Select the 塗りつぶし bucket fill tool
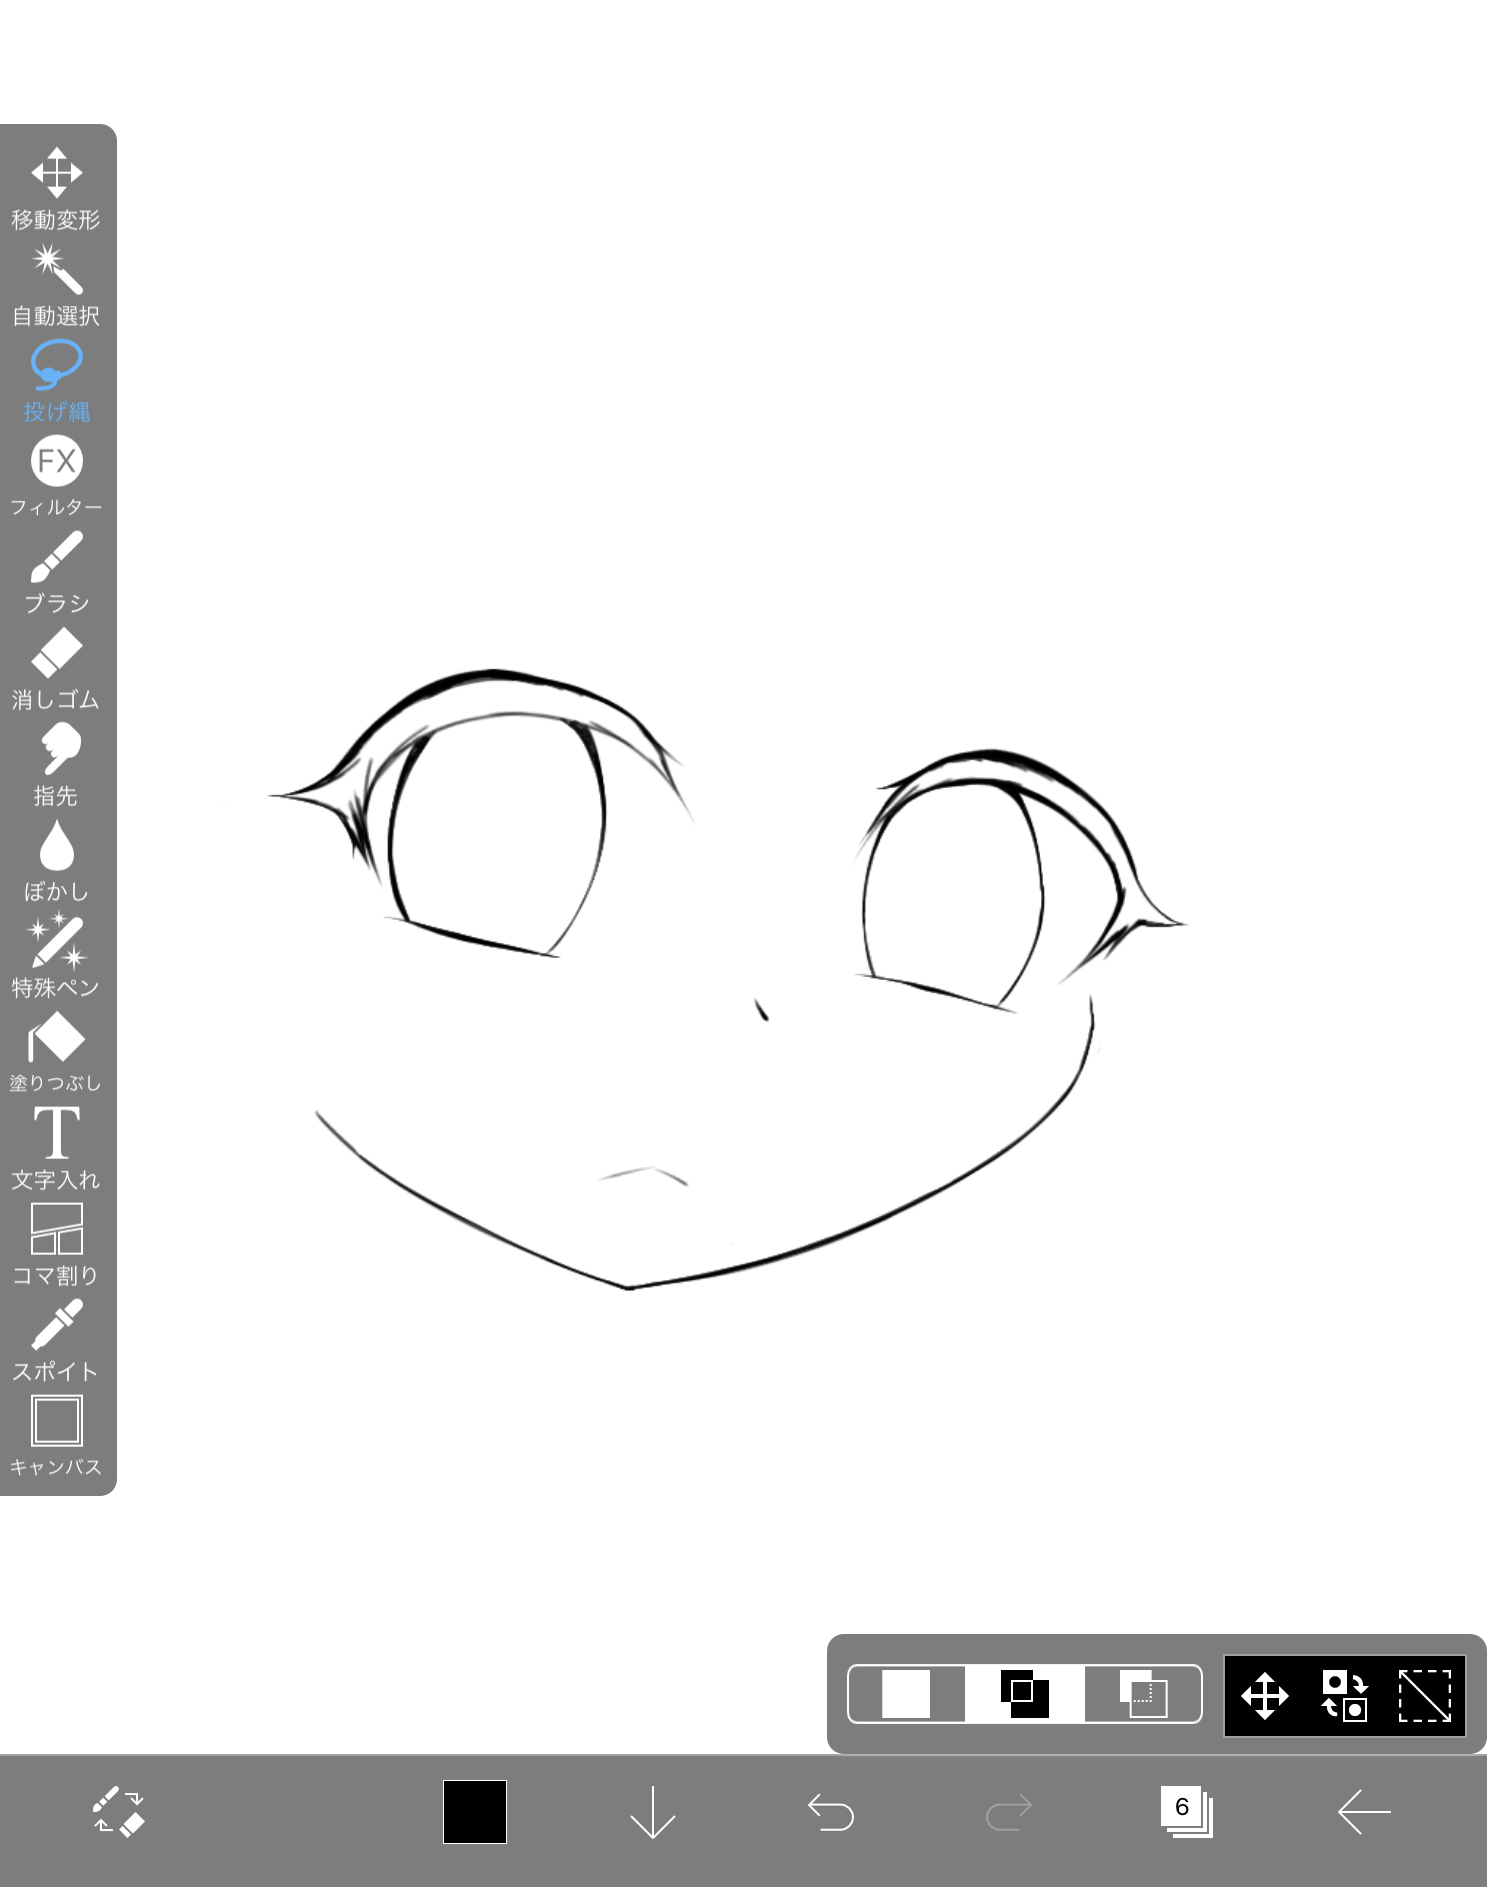Image resolution: width=1487 pixels, height=1887 pixels. 56,1052
